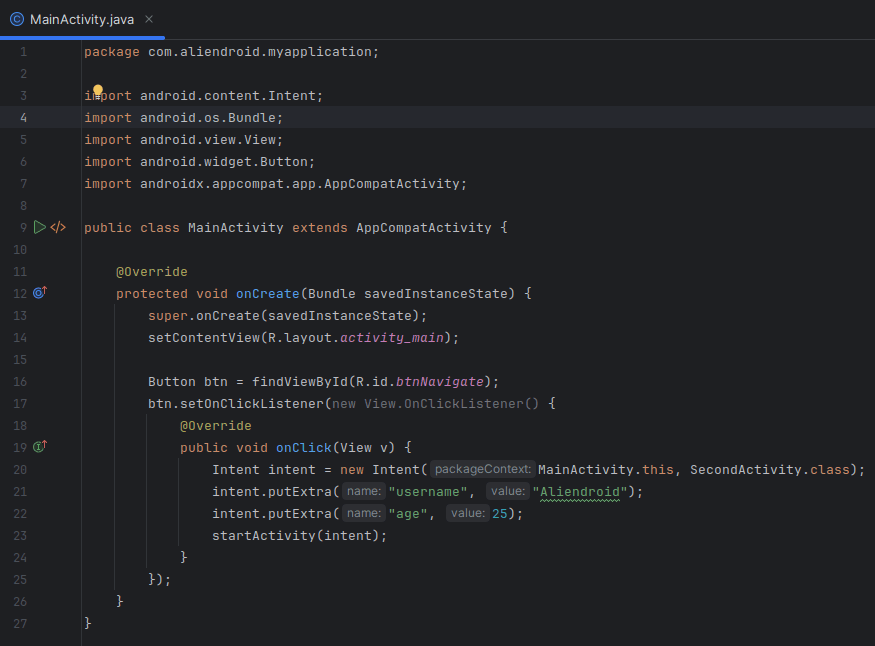
Task: Click the "username" string literal
Action: tap(427, 492)
